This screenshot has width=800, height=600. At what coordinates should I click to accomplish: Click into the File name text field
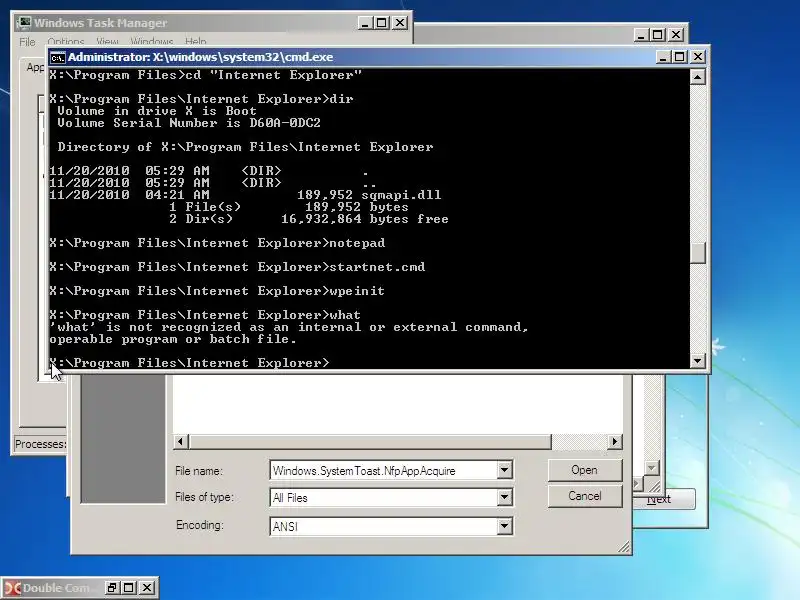point(384,470)
